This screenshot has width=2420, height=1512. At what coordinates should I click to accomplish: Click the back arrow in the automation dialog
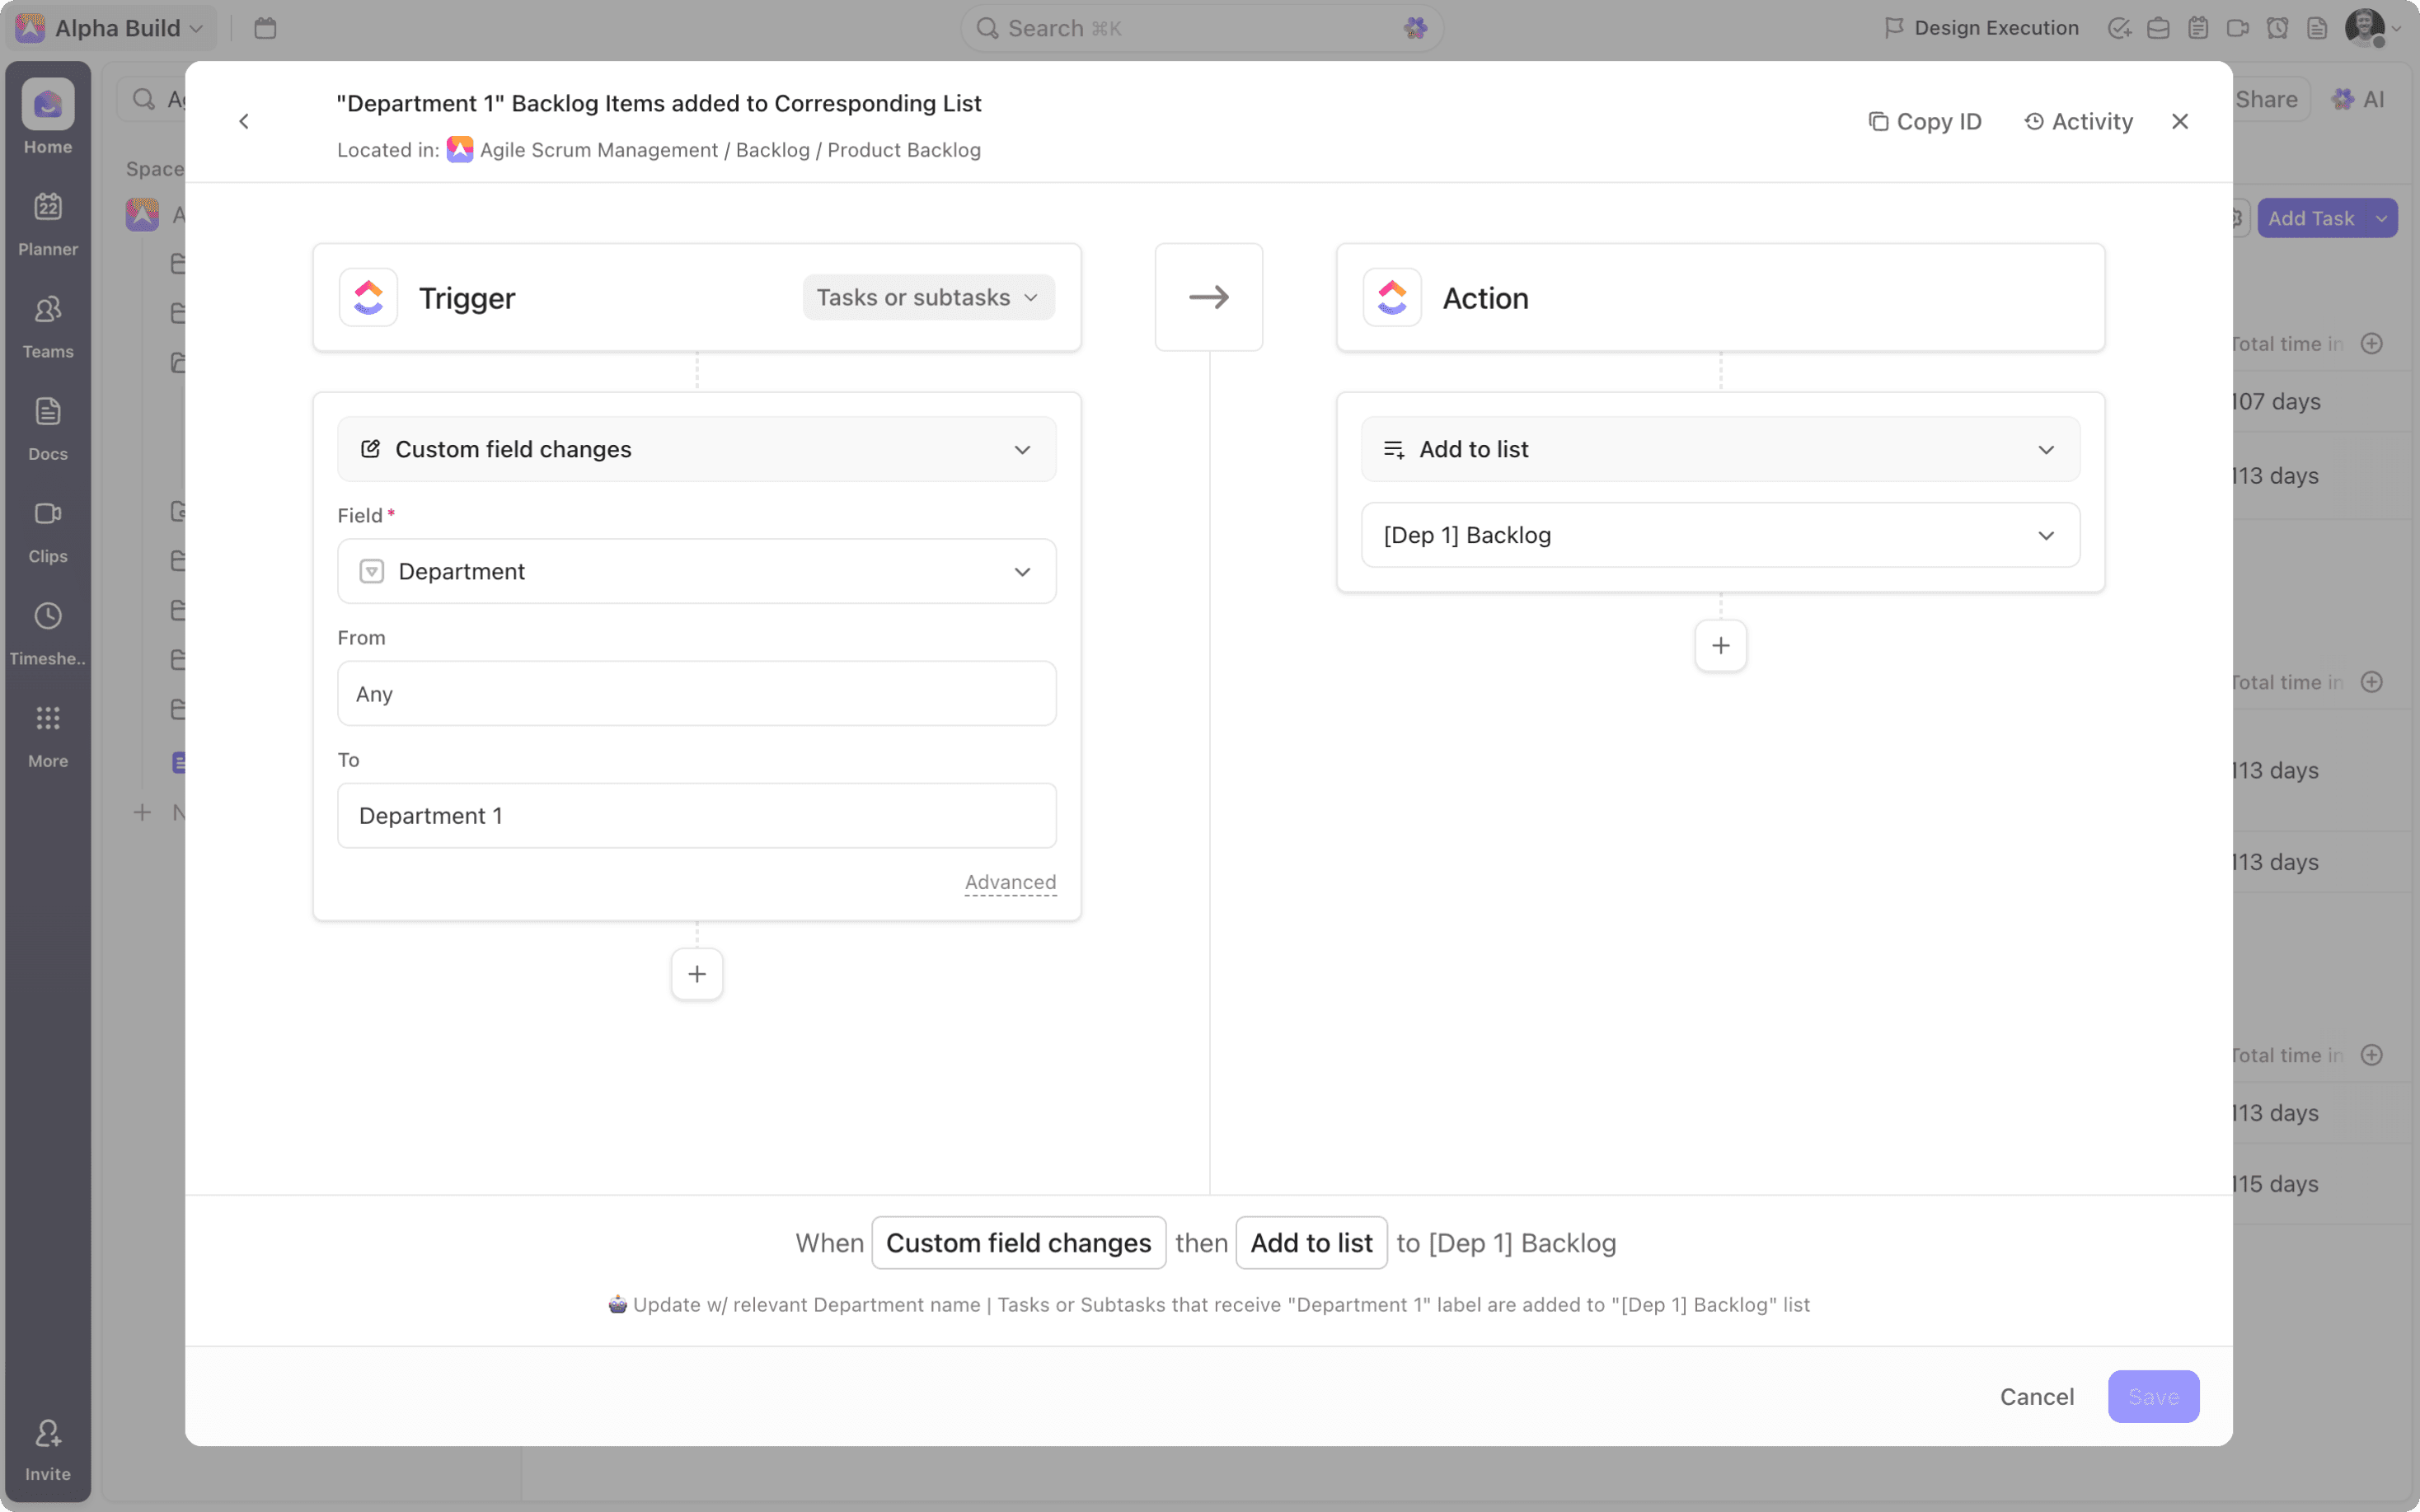(x=244, y=121)
